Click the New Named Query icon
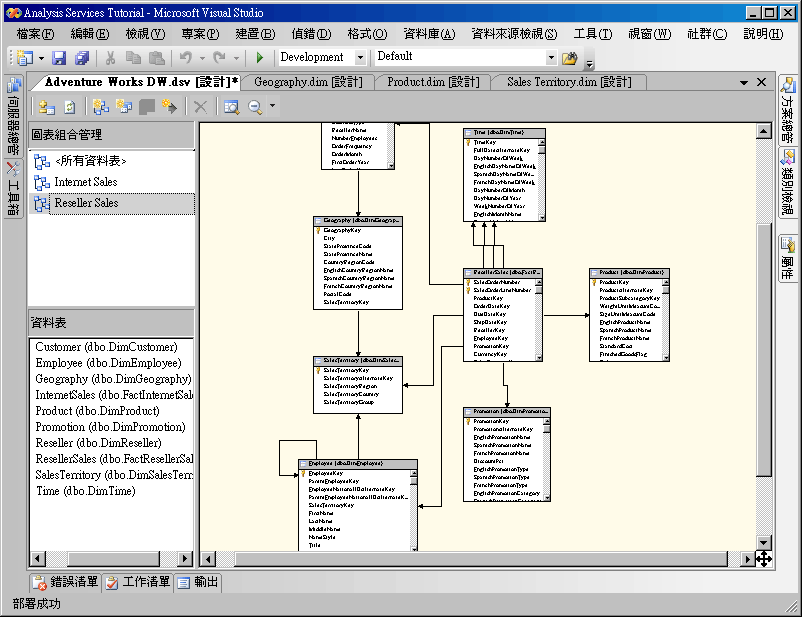 124,106
